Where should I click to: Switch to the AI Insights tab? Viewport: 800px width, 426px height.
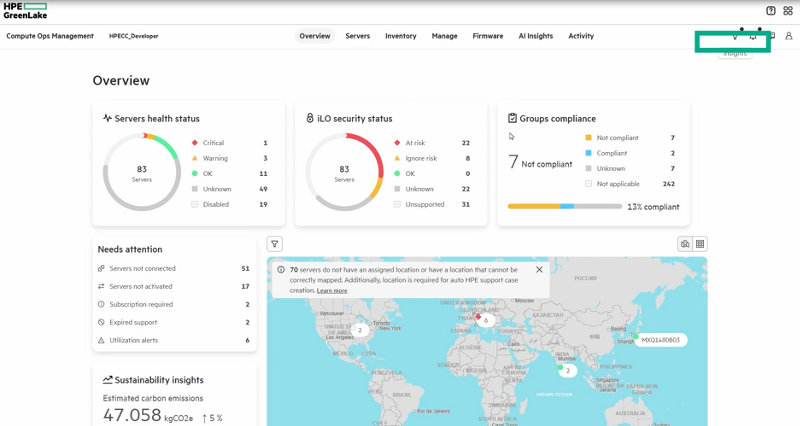coord(536,36)
